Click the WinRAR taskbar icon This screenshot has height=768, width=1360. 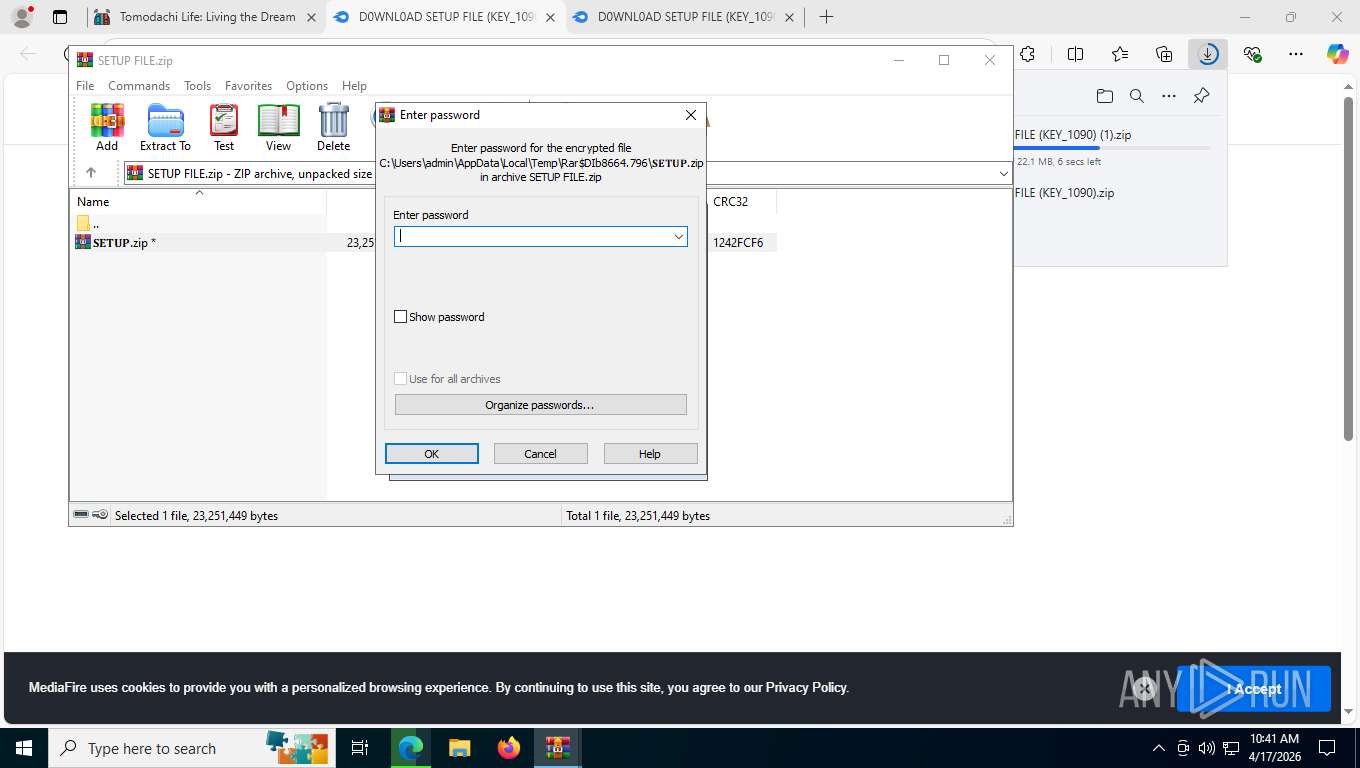(x=557, y=748)
